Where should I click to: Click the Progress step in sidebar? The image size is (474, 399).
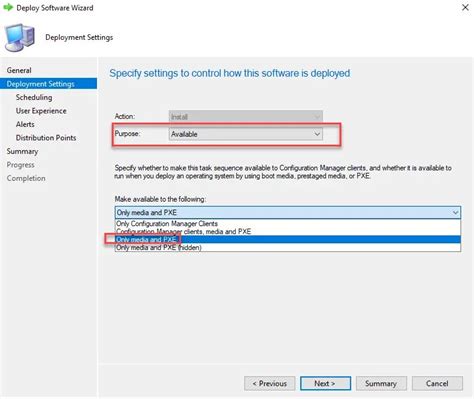pos(20,165)
